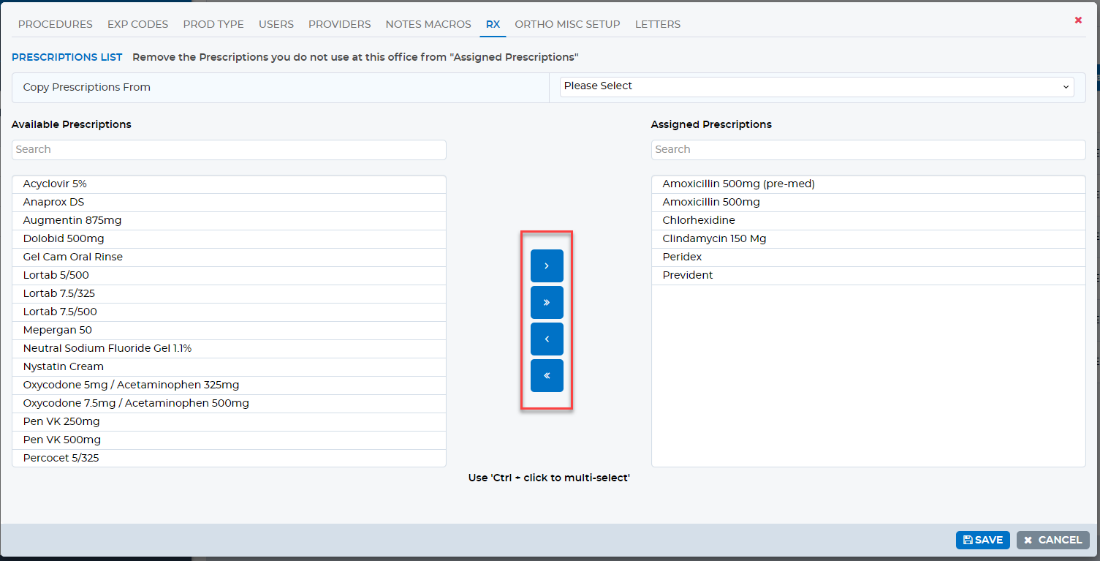The height and width of the screenshot is (561, 1100).
Task: Select Nystatin Cream prescription
Action: point(229,366)
